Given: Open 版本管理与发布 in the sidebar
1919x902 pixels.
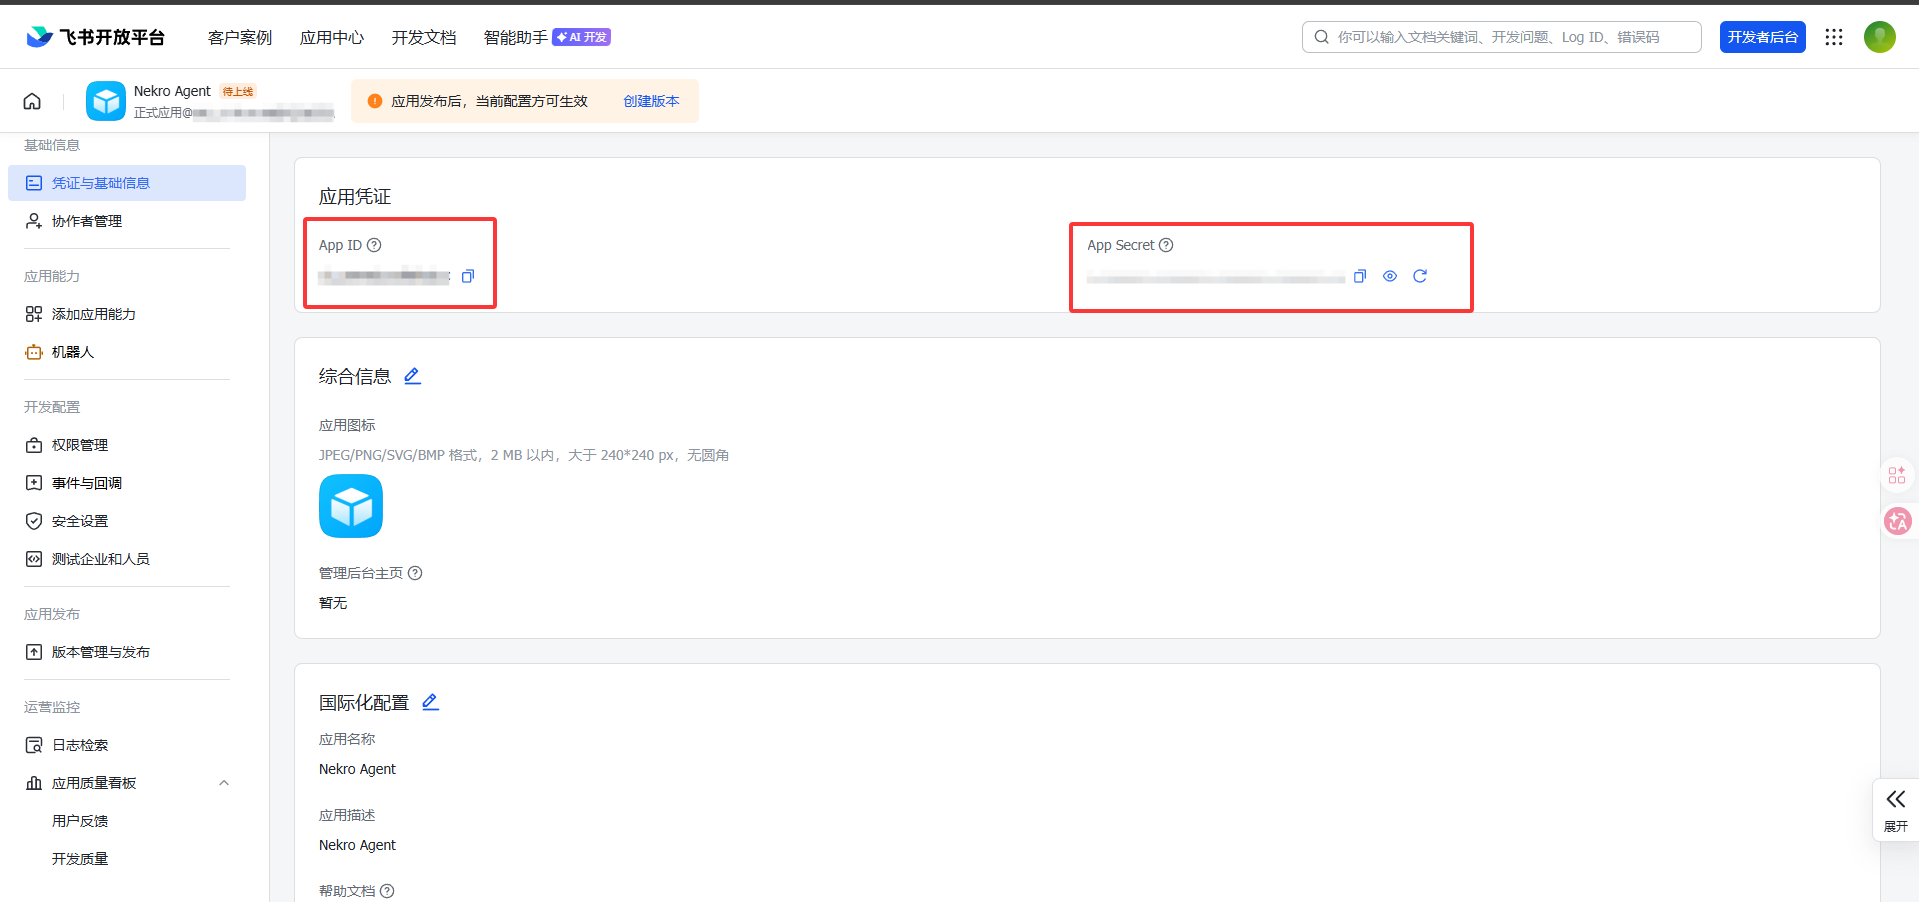Looking at the screenshot, I should click(x=100, y=652).
